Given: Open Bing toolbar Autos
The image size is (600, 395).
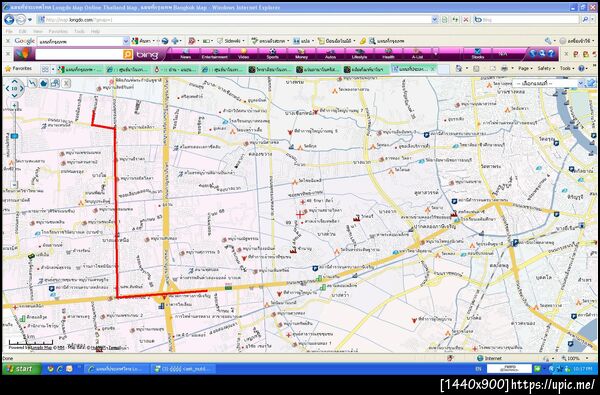Looking at the screenshot, I should (330, 54).
